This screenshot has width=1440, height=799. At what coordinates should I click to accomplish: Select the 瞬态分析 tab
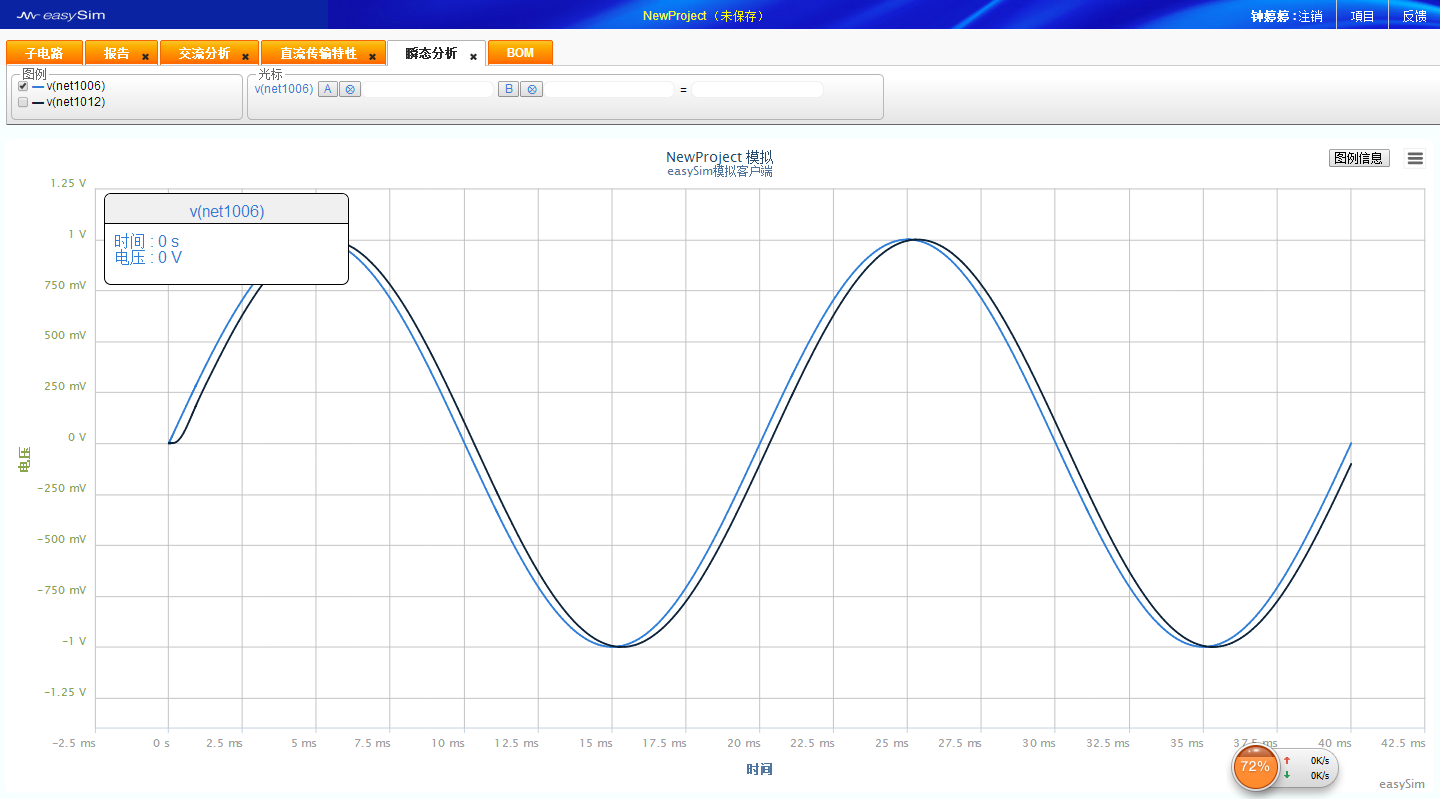(431, 53)
